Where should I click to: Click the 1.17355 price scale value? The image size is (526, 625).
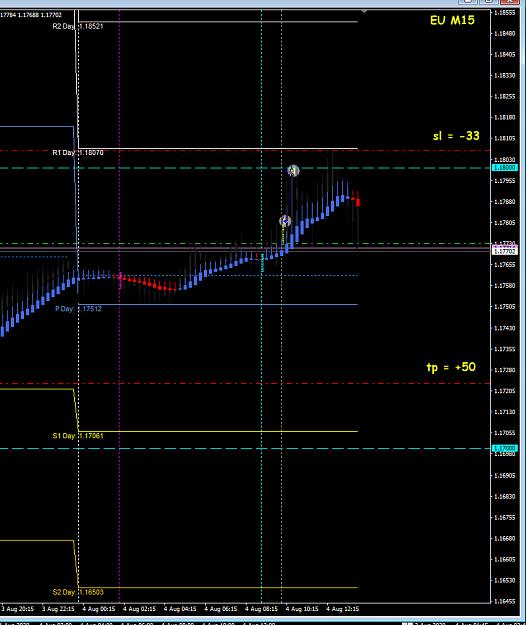tap(504, 349)
